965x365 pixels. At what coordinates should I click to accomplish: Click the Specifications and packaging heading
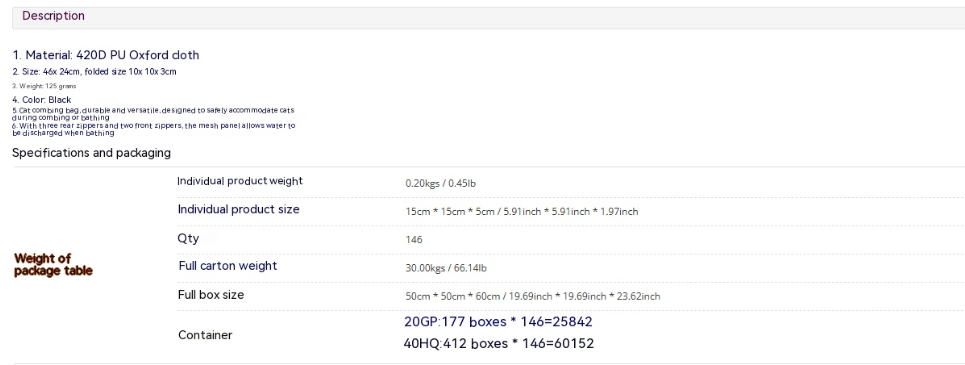pyautogui.click(x=92, y=153)
